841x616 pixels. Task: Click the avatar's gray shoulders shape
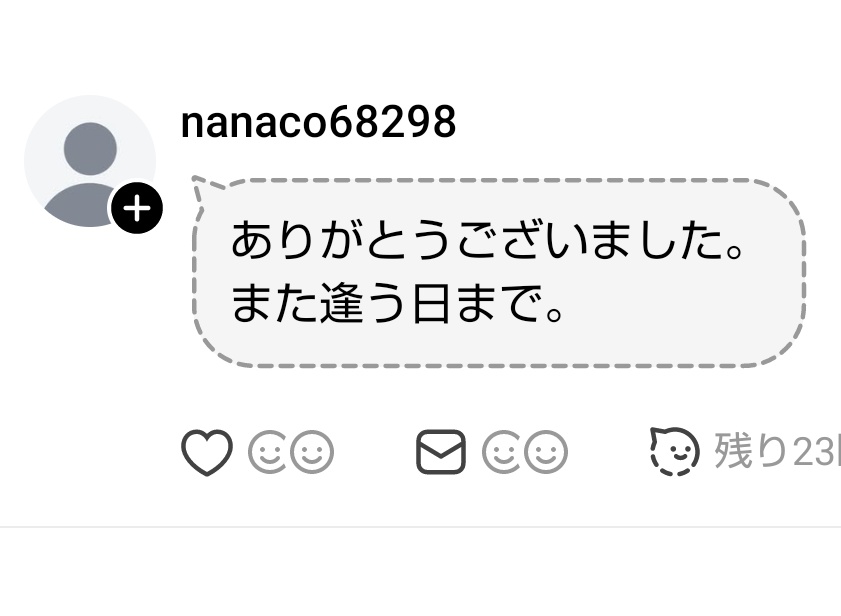[80, 204]
